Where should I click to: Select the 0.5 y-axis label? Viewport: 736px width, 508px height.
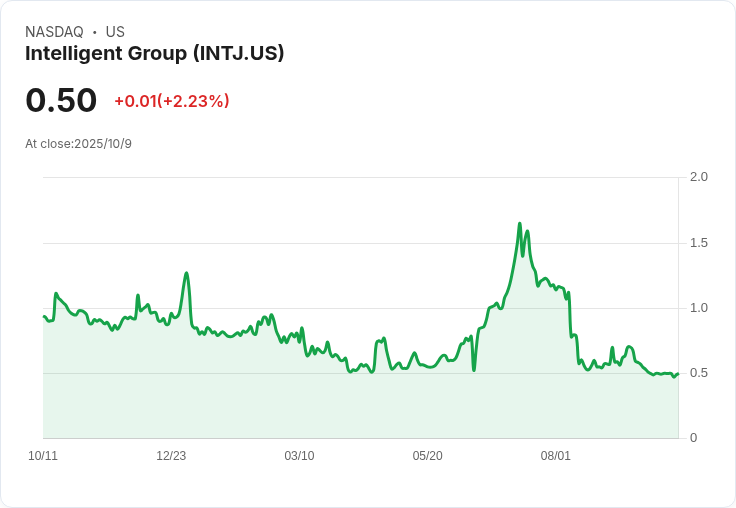coord(699,373)
